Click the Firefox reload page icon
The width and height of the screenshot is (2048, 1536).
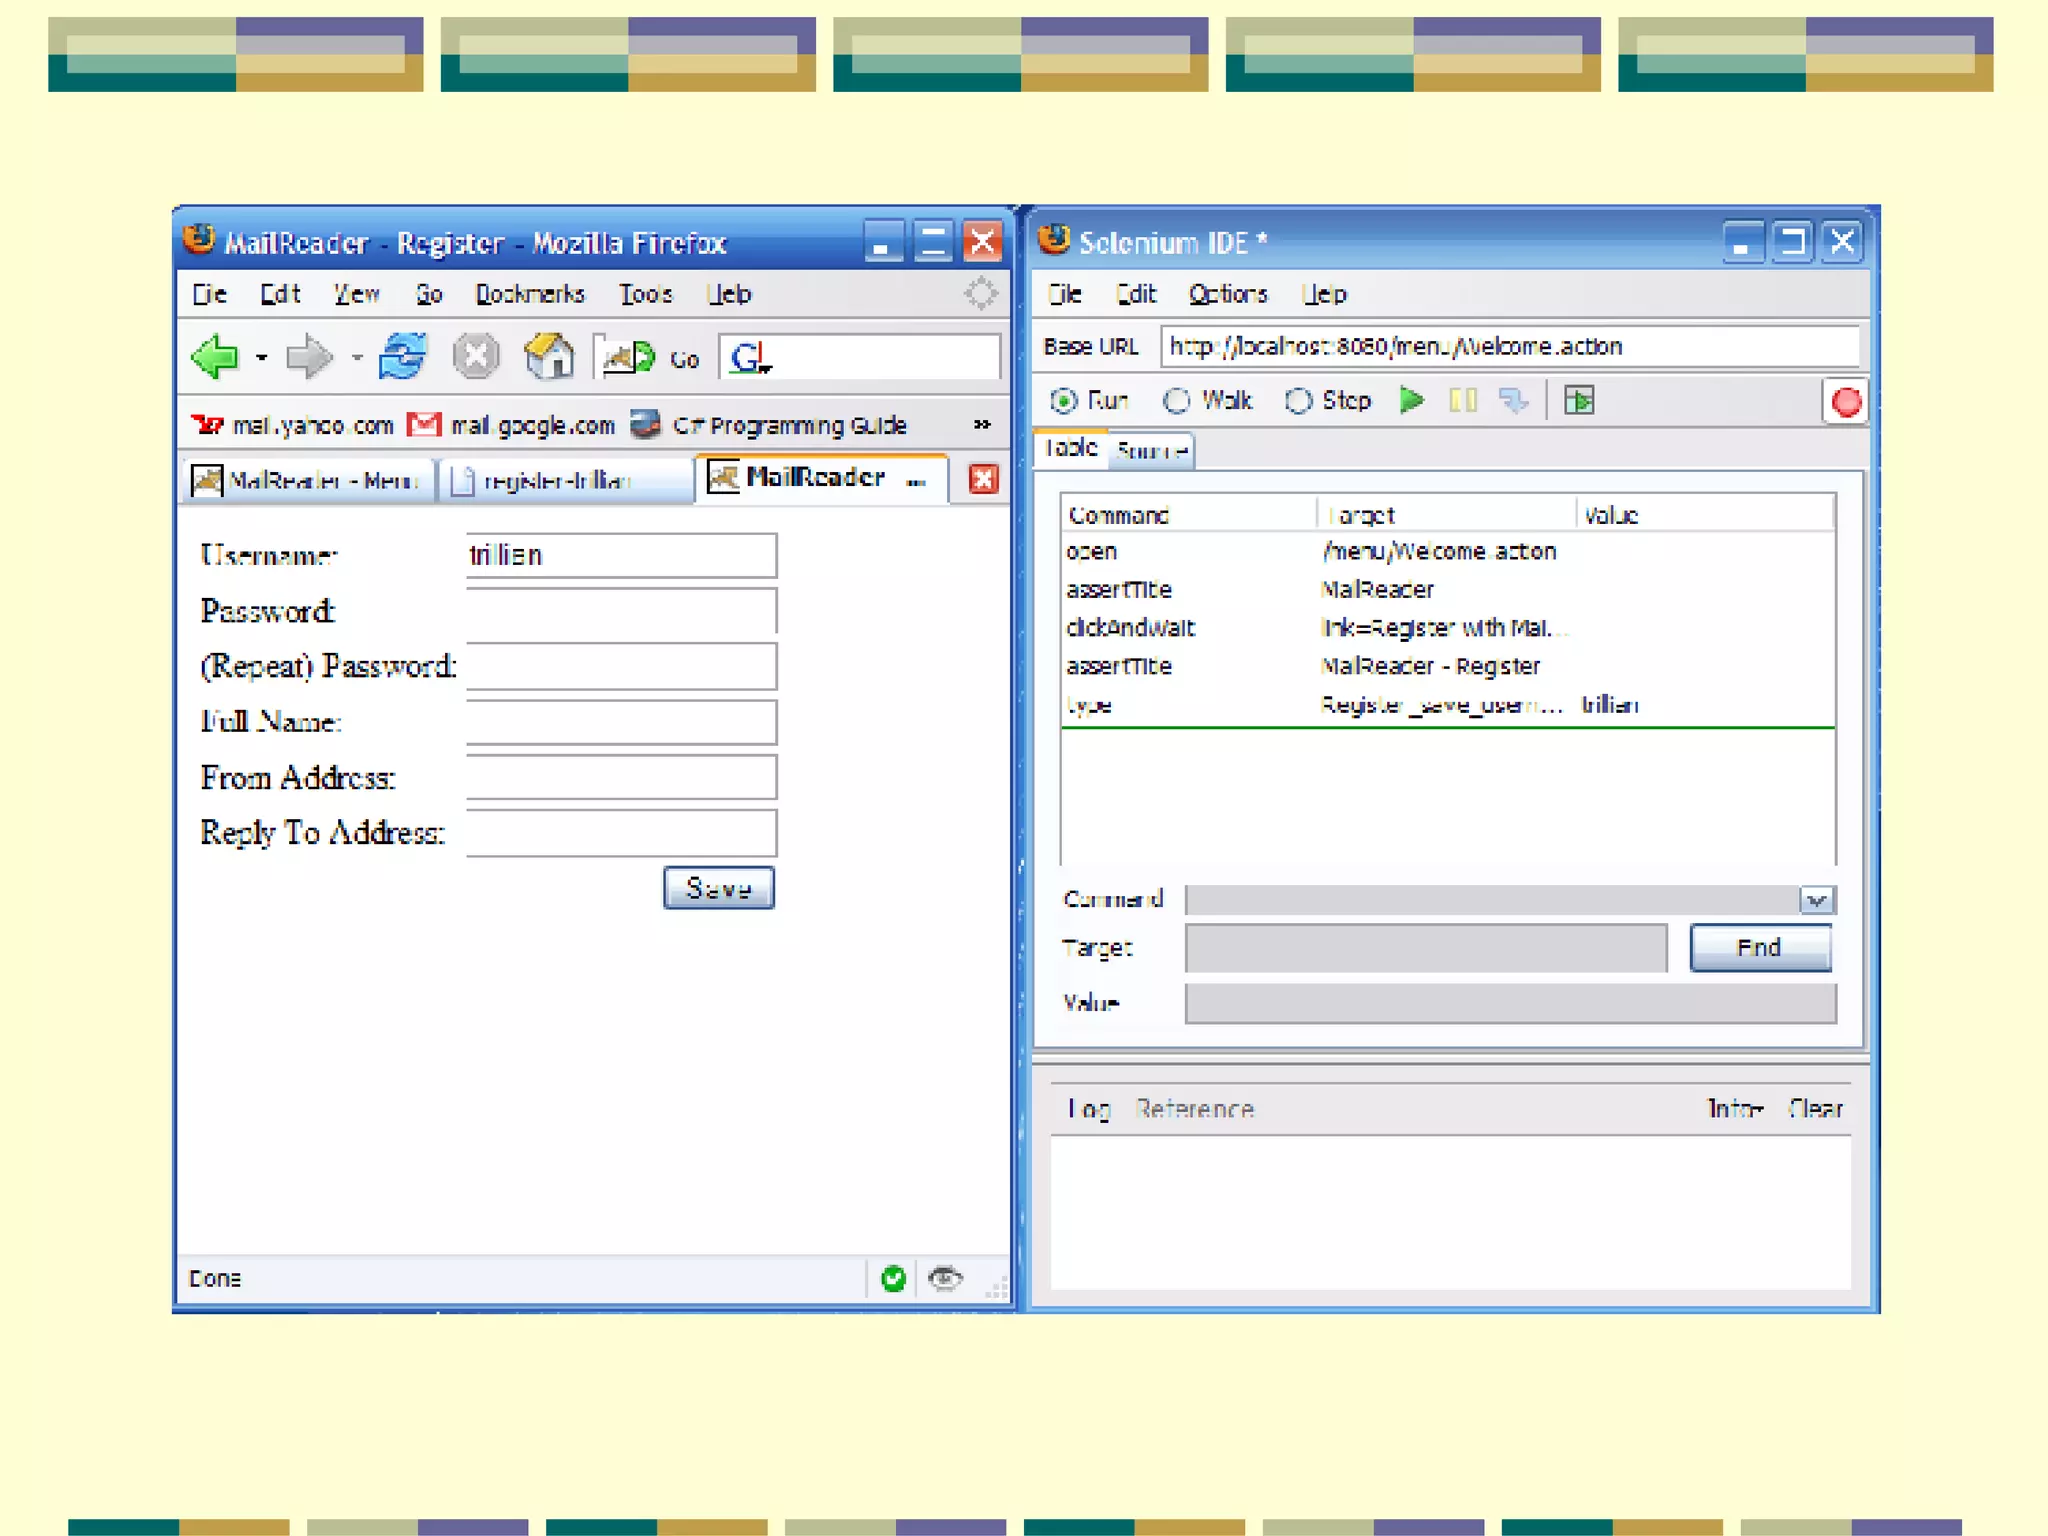click(x=402, y=357)
